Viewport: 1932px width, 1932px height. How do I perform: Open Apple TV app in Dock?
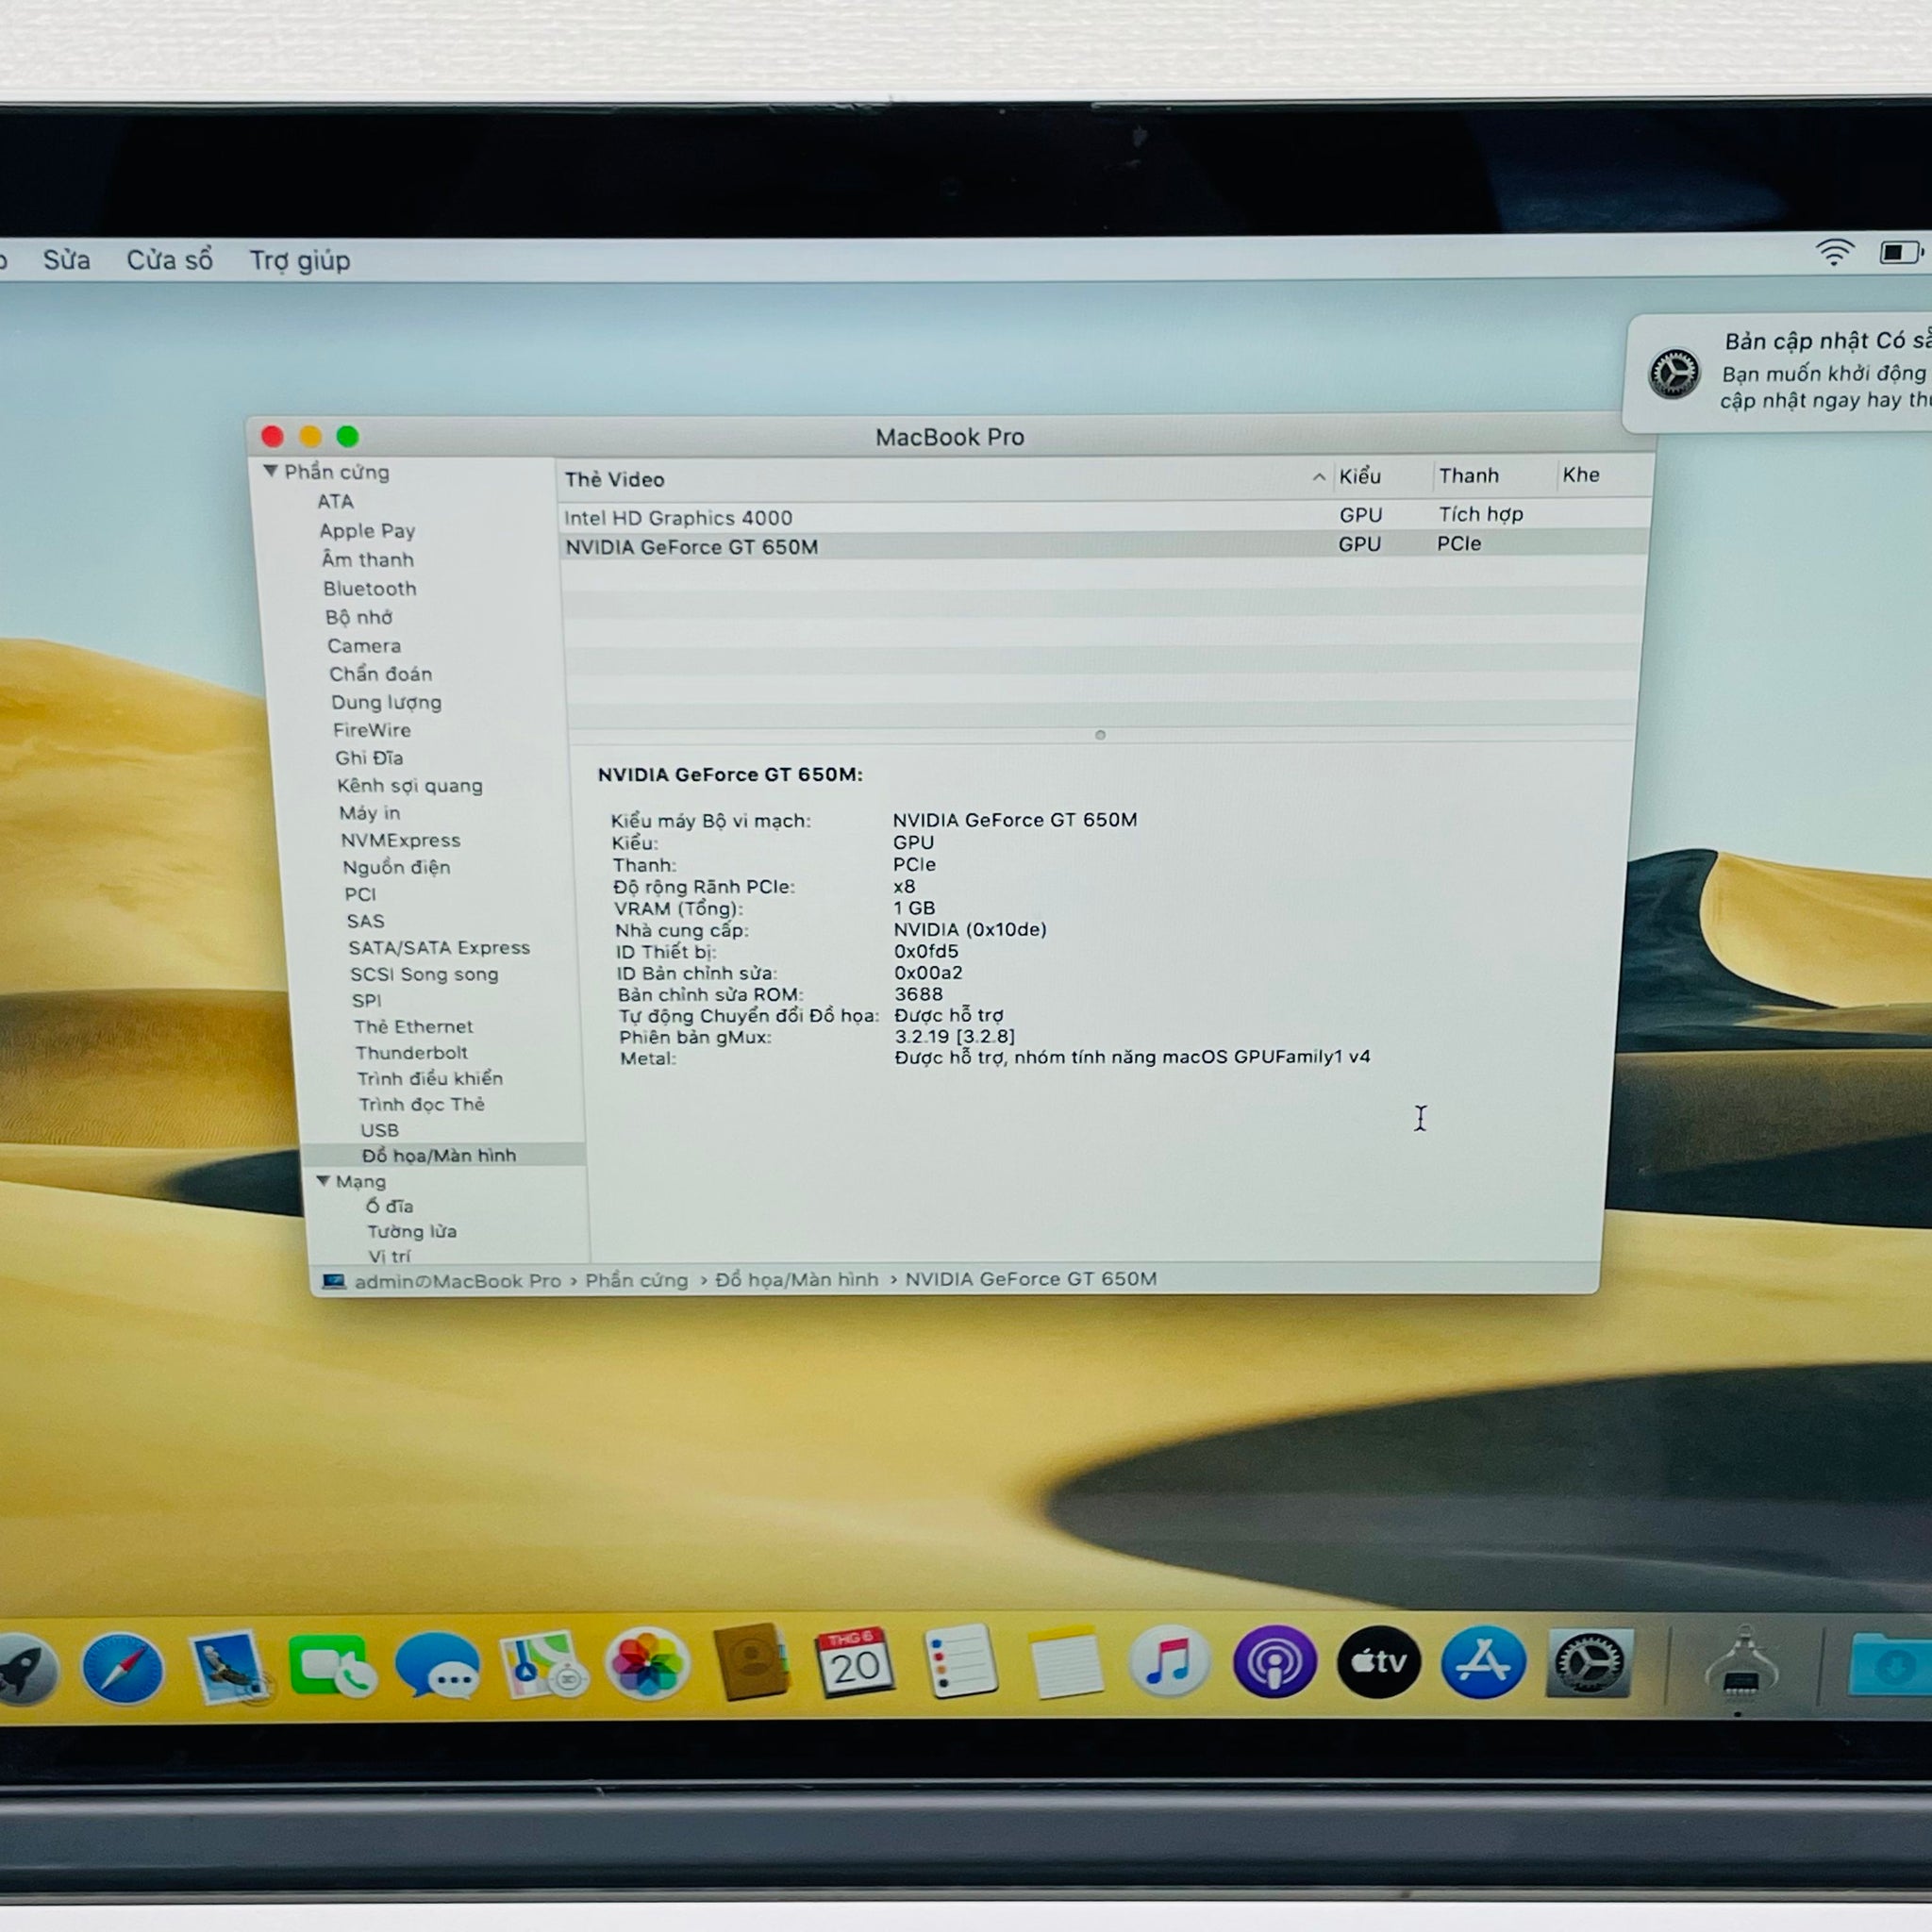(x=1378, y=1662)
